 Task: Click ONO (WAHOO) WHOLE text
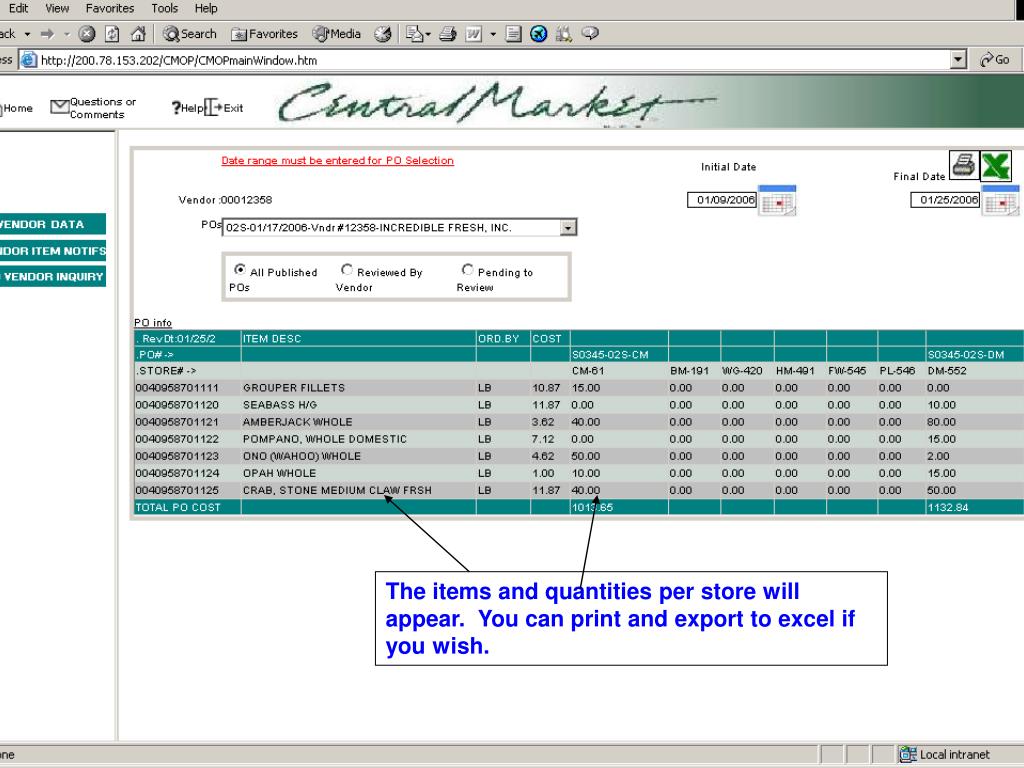302,456
